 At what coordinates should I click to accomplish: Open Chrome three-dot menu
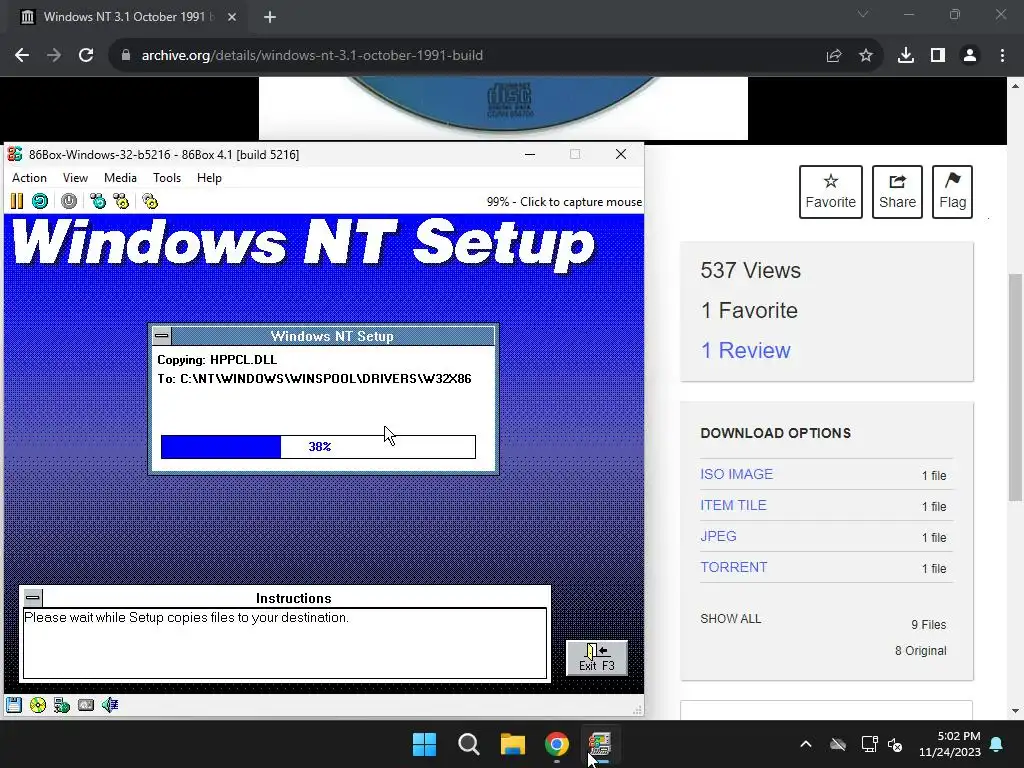pyautogui.click(x=1002, y=56)
